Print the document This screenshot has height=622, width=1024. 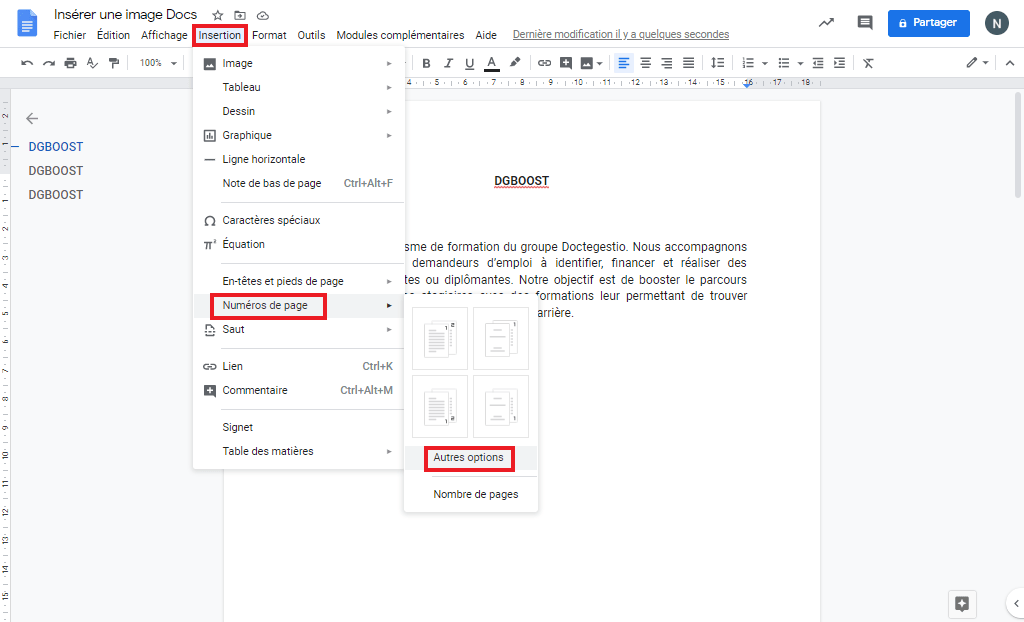[x=70, y=62]
